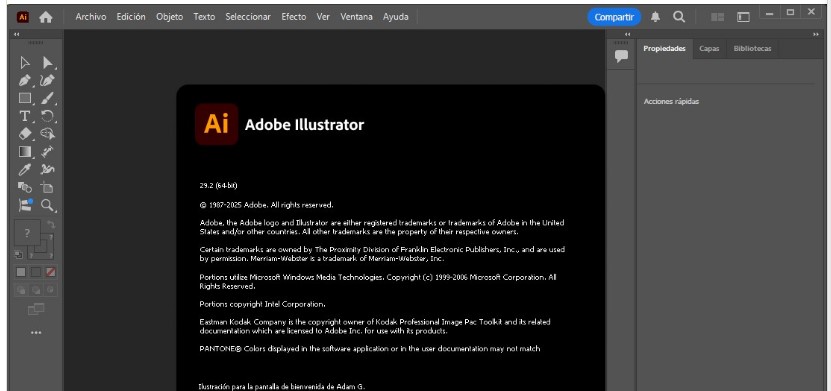Swap fill and stroke arrow

51,225
